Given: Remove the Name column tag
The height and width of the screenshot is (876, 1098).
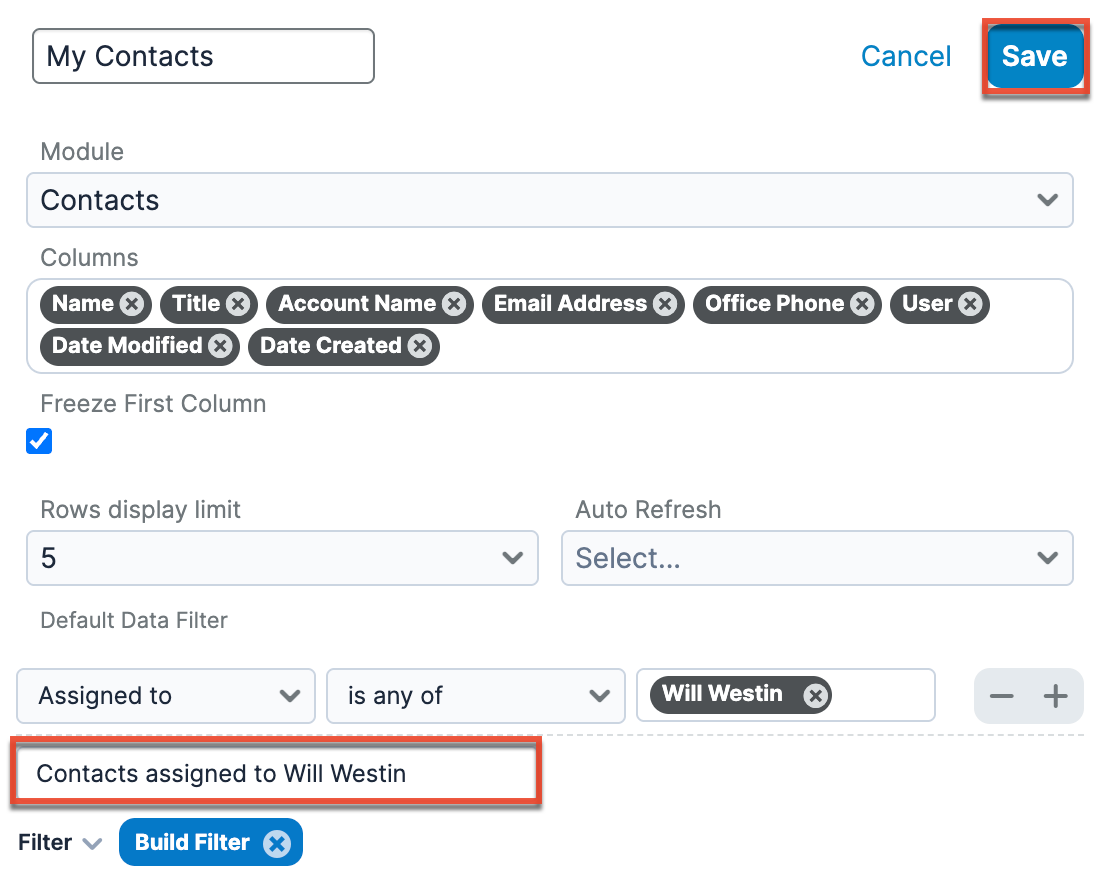Looking at the screenshot, I should point(131,304).
